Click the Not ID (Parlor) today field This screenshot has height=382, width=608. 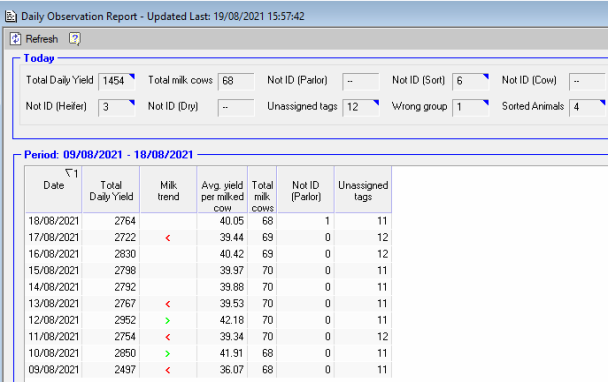pyautogui.click(x=361, y=81)
